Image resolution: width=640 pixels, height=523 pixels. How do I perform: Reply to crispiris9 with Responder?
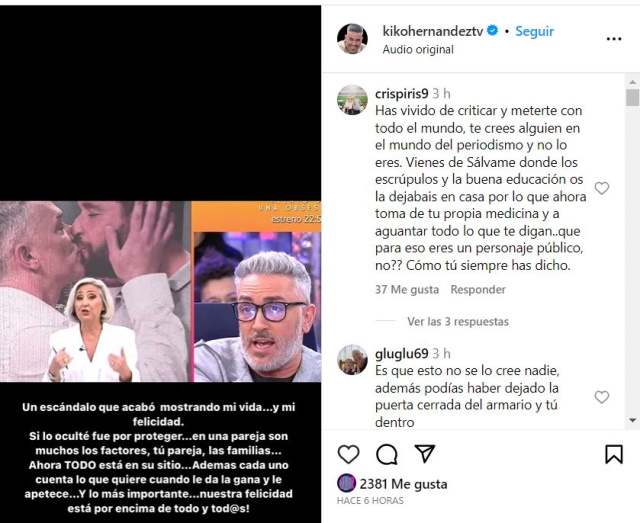tap(478, 289)
